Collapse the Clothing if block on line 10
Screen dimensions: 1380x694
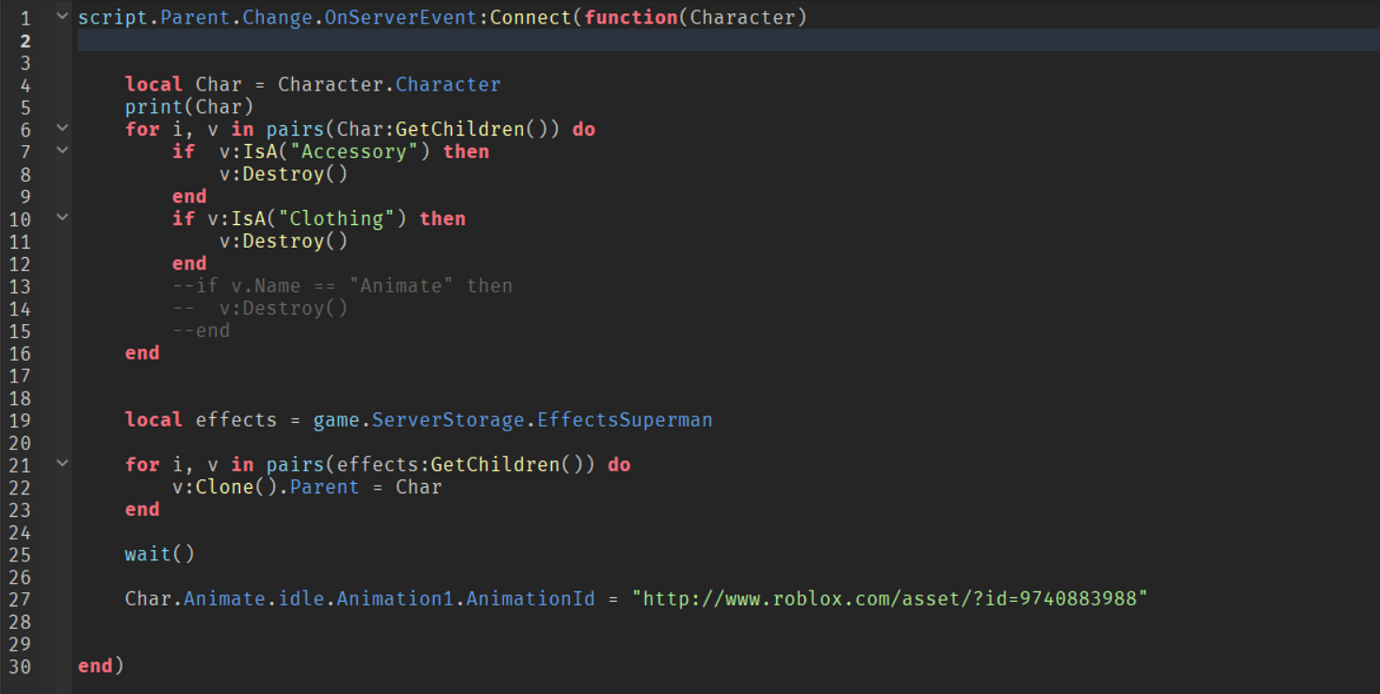(61, 218)
